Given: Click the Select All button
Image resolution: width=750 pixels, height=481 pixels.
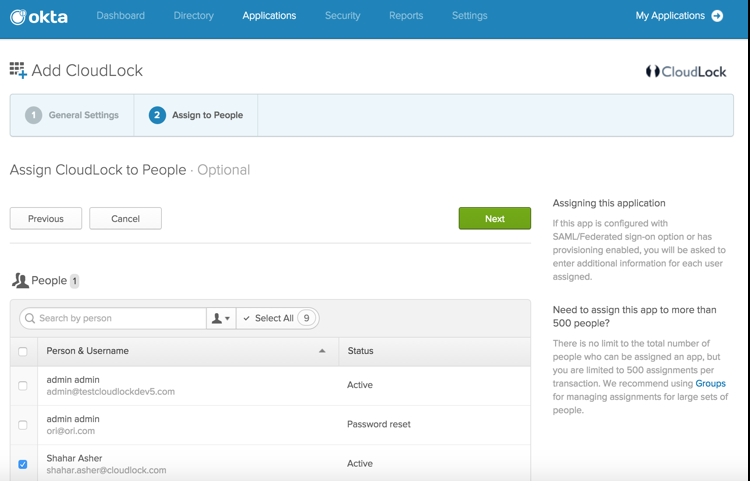Looking at the screenshot, I should [x=277, y=318].
